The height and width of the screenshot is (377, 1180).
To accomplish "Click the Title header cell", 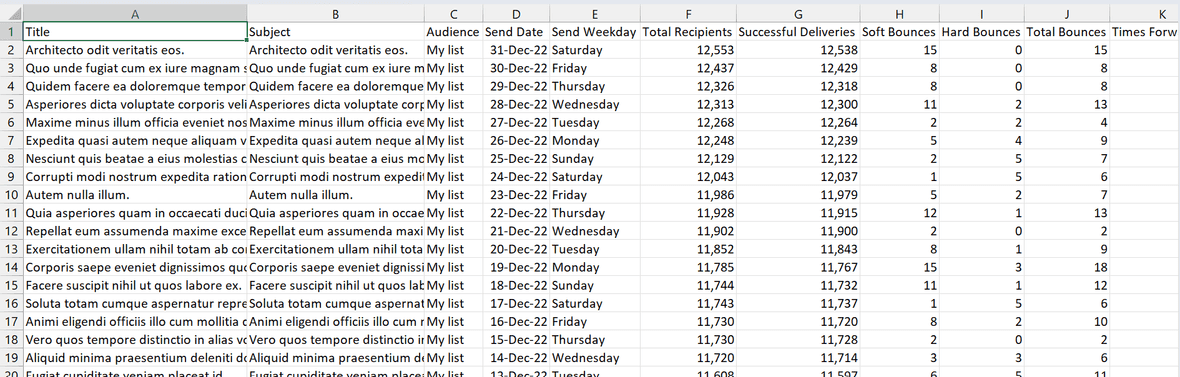I will [135, 32].
